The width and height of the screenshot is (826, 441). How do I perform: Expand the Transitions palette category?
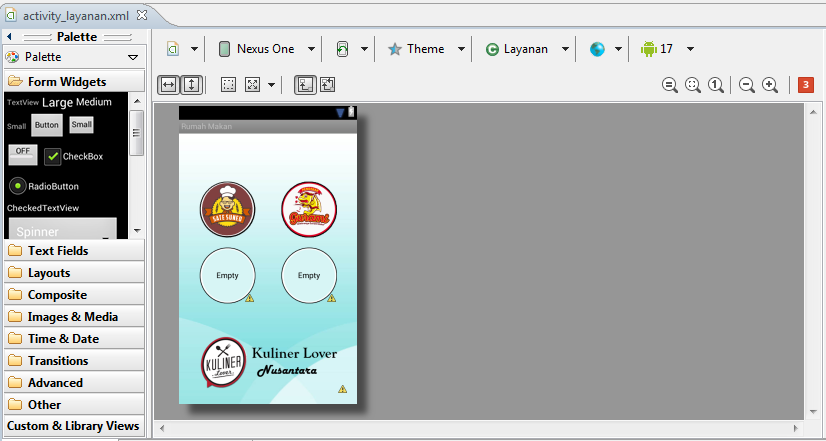(x=74, y=361)
